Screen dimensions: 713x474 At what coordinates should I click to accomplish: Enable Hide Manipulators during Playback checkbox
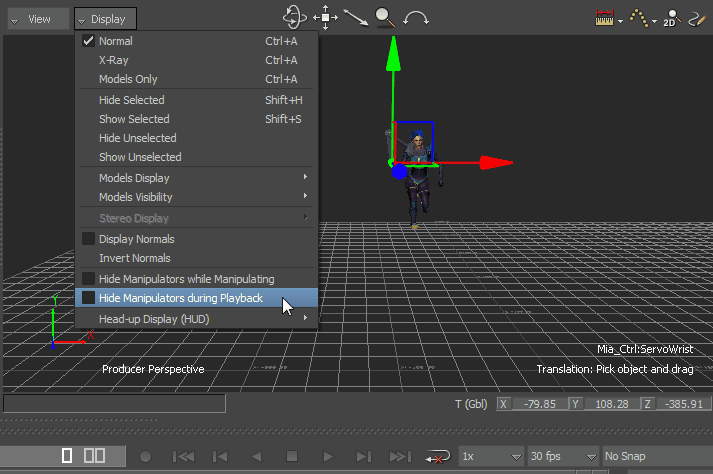coord(89,298)
